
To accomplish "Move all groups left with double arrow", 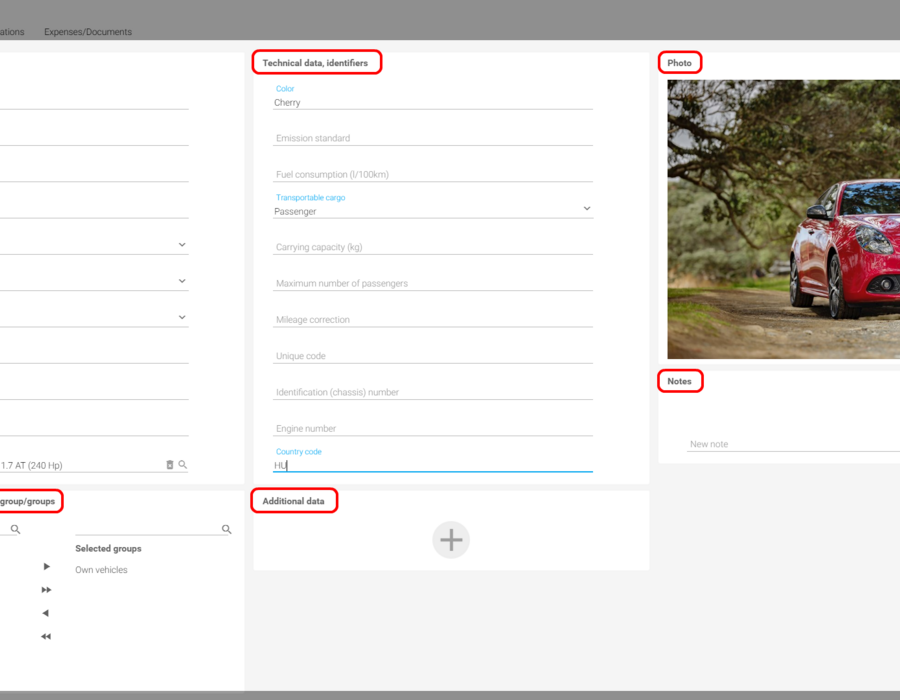I will coord(46,636).
